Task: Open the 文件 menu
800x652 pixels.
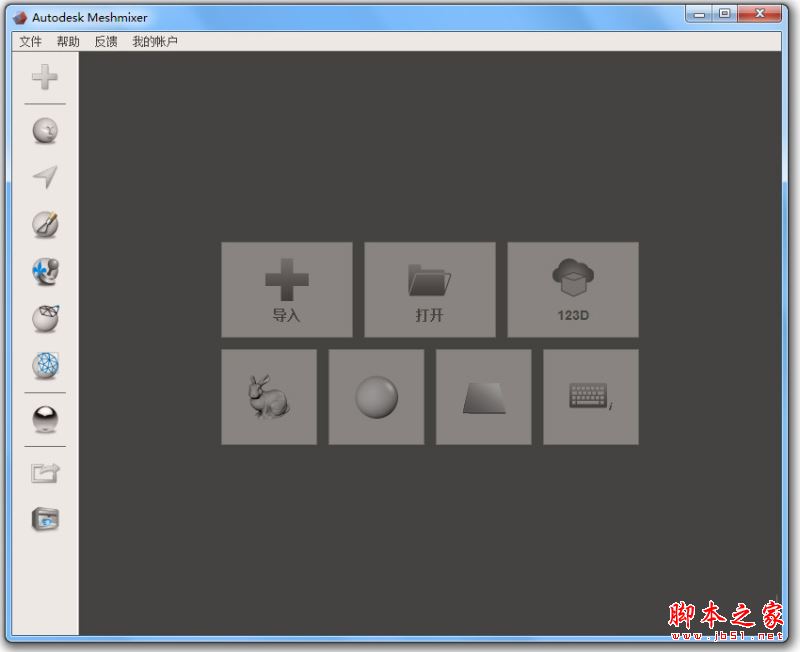Action: point(30,41)
